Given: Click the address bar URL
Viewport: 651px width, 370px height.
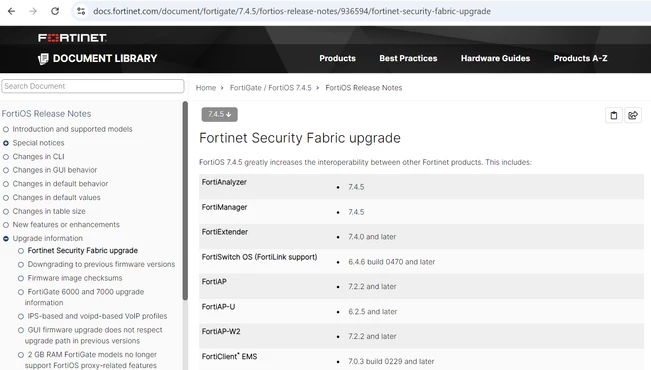Looking at the screenshot, I should point(291,11).
